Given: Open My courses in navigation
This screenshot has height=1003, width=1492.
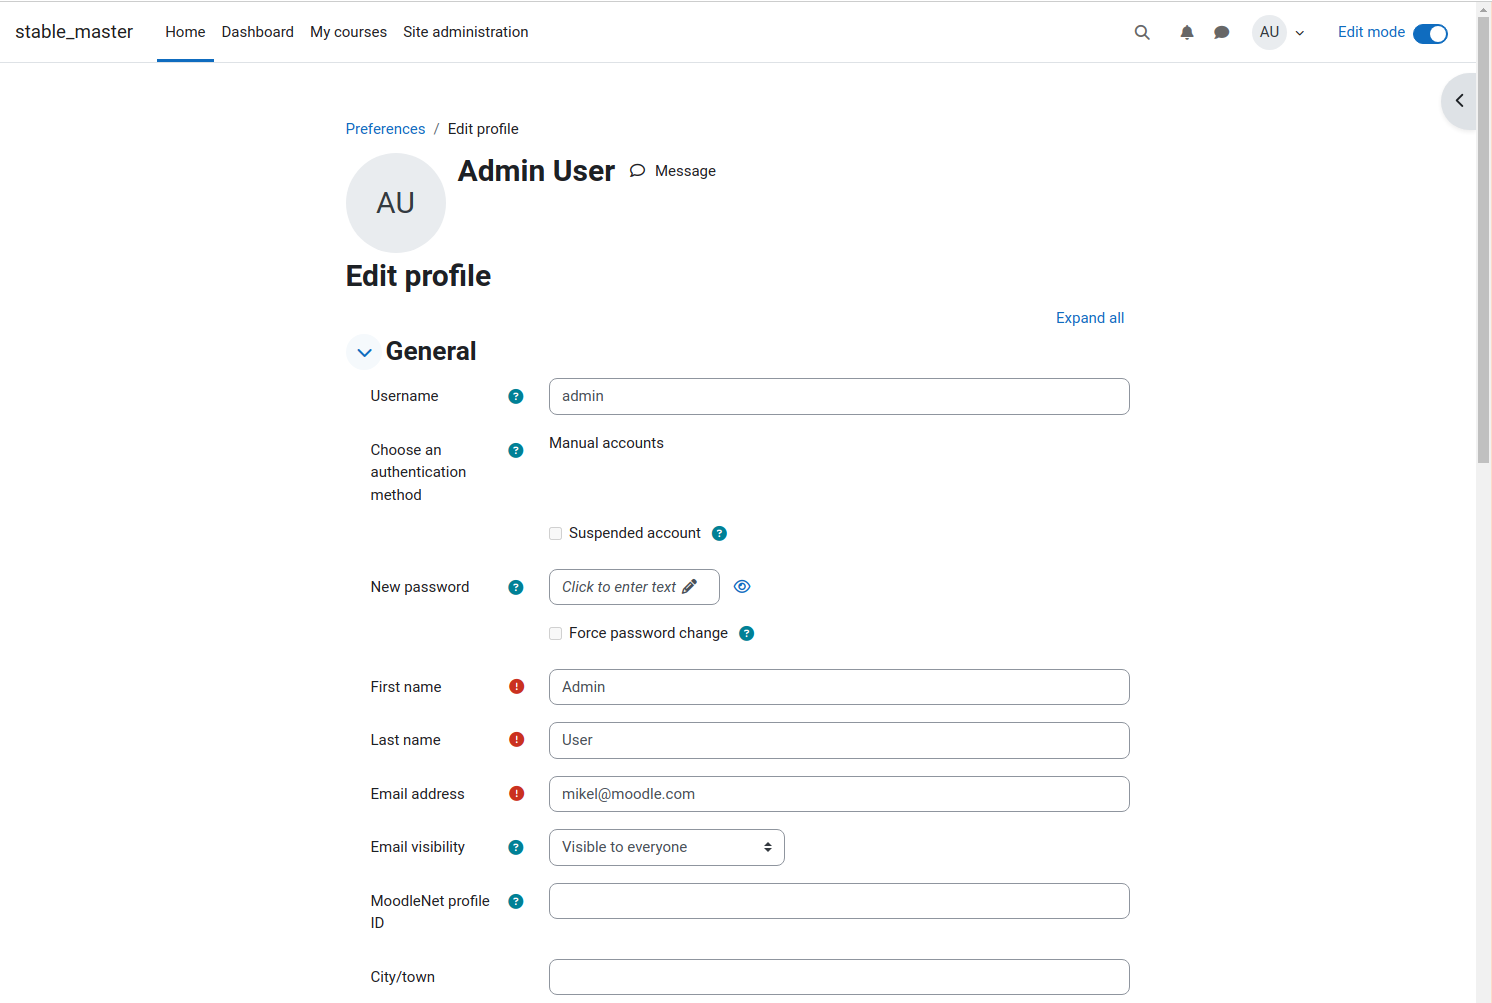Looking at the screenshot, I should (348, 32).
